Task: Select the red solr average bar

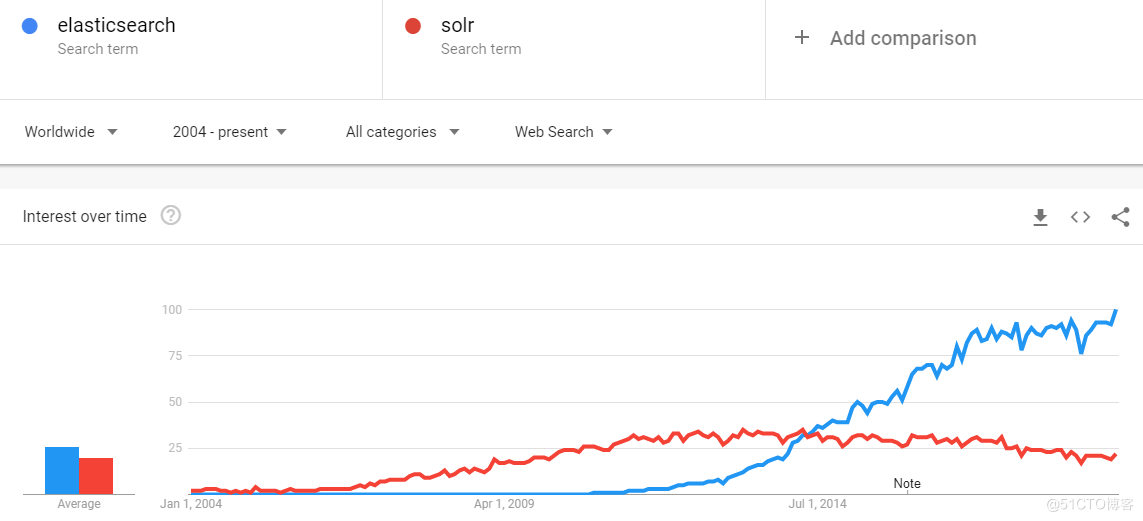Action: click(96, 476)
